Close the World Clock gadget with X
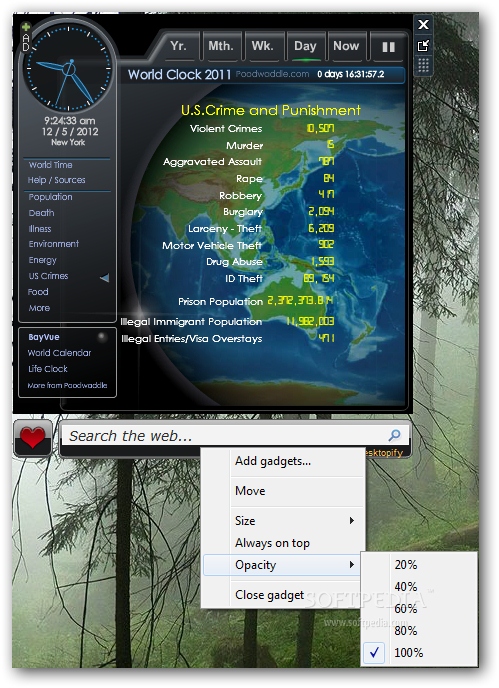The height and width of the screenshot is (688, 499). tap(423, 25)
